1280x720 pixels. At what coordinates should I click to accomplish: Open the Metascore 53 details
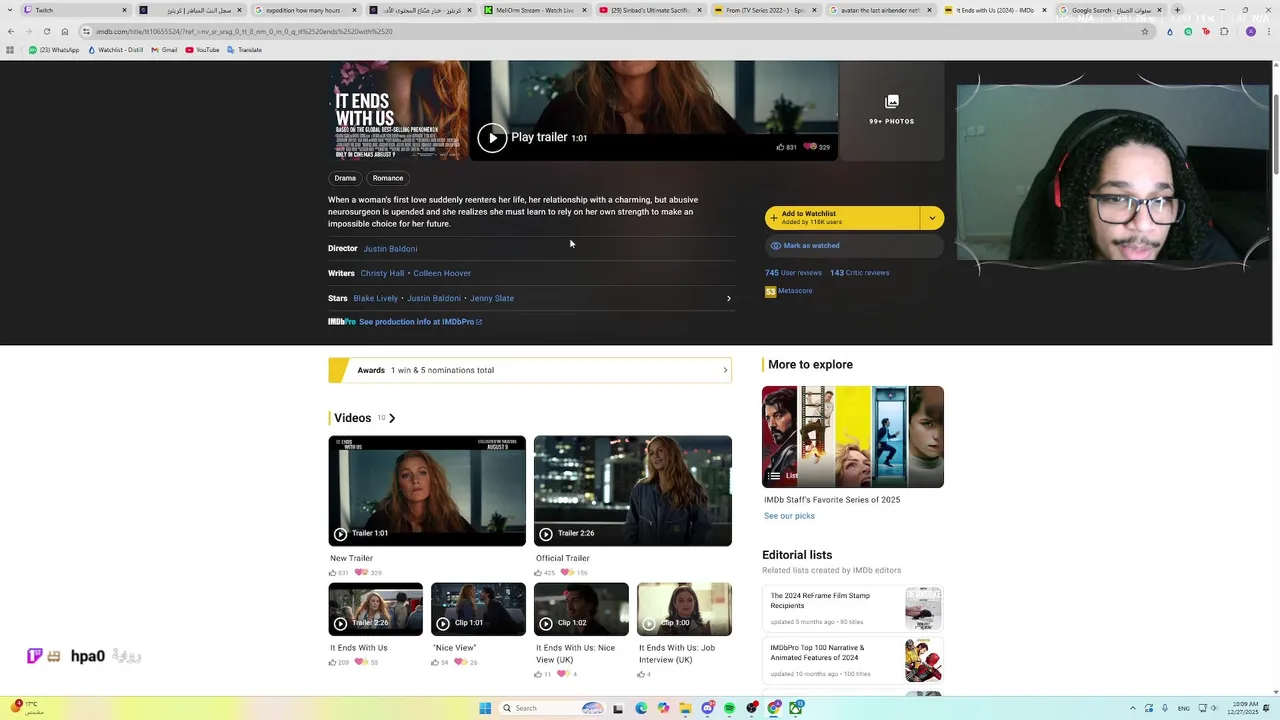click(x=789, y=291)
